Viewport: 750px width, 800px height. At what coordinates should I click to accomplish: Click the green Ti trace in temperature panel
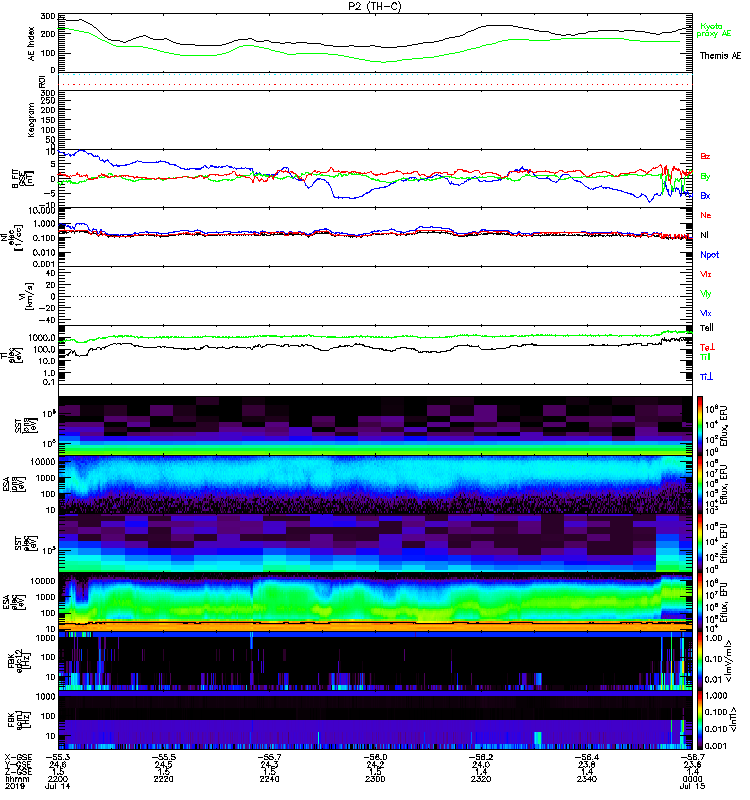(x=375, y=336)
